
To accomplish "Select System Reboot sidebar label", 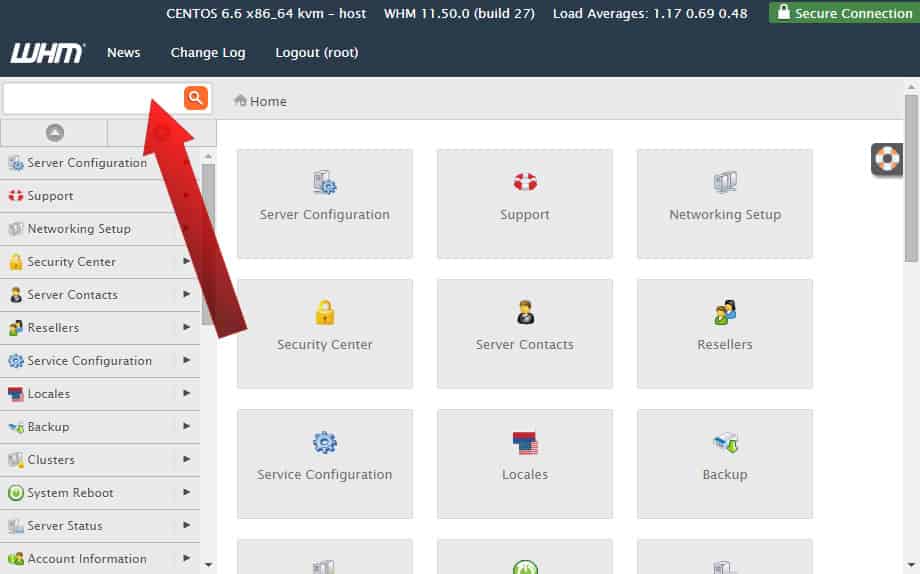I will click(x=70, y=493).
